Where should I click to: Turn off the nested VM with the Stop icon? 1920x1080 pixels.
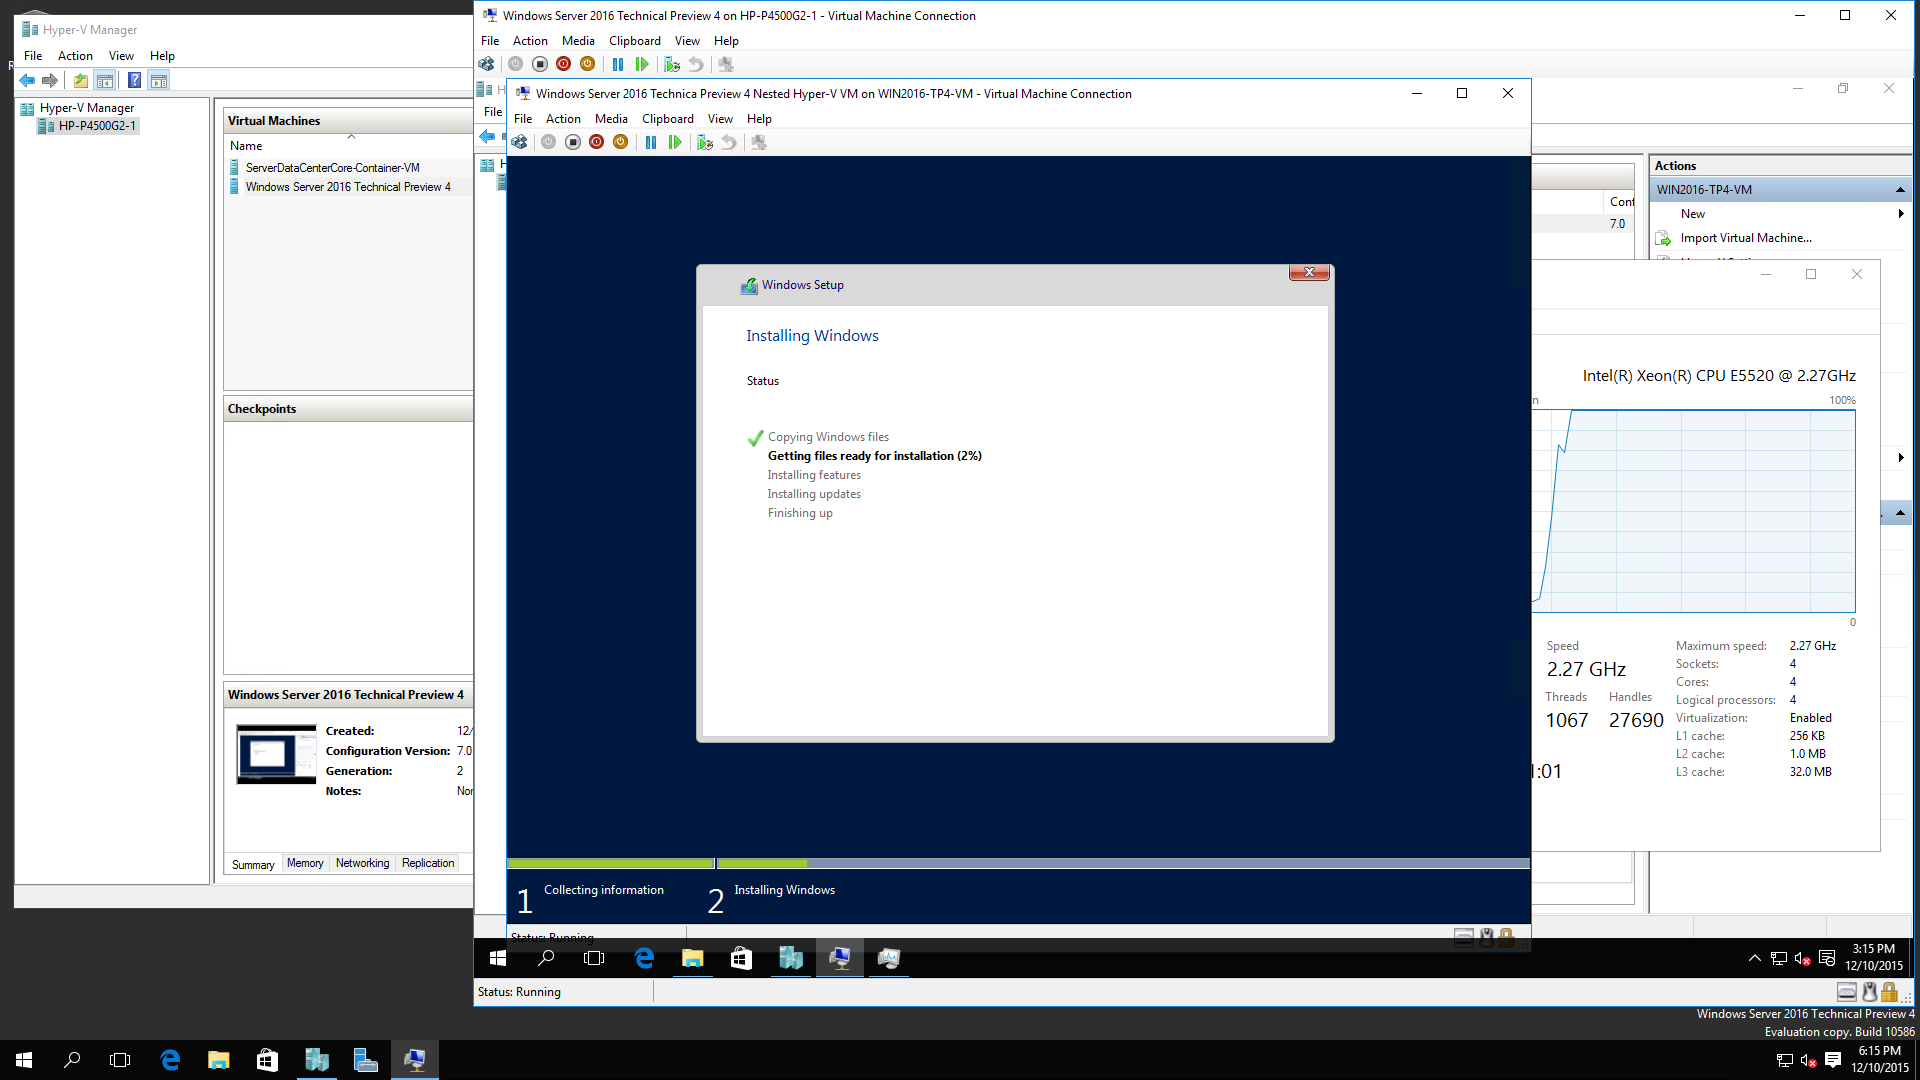click(573, 142)
